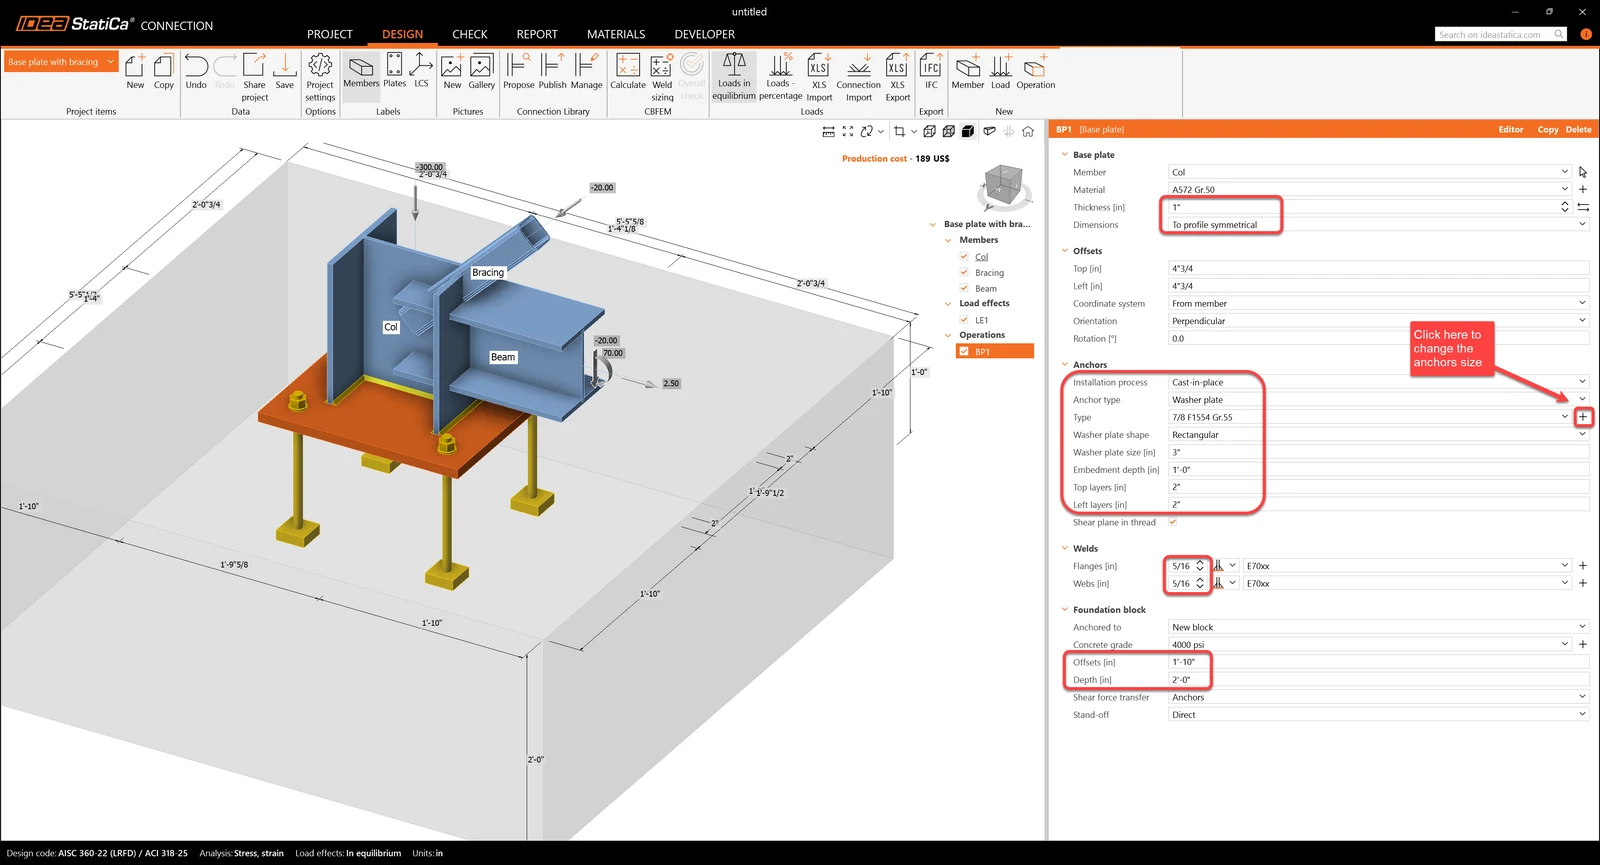The height and width of the screenshot is (865, 1600).
Task: Add new material next to A572 Gr.50
Action: 1583,189
